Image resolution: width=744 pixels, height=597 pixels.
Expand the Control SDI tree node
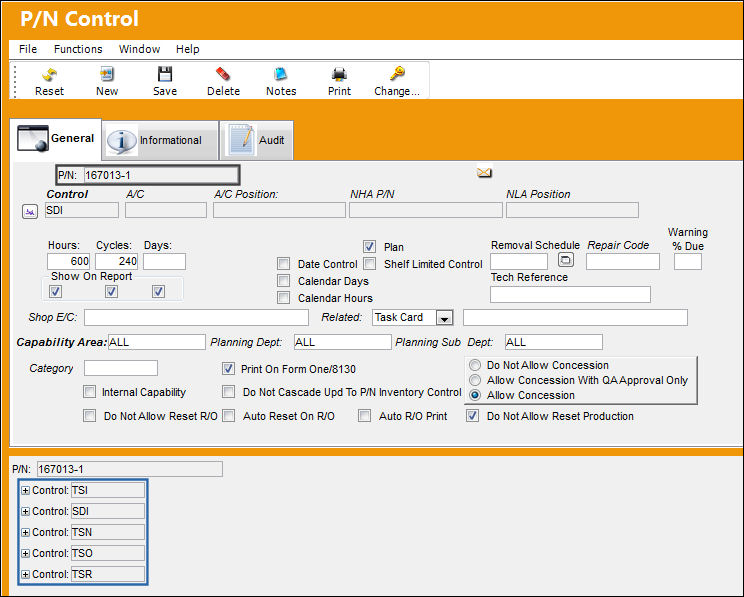26,512
